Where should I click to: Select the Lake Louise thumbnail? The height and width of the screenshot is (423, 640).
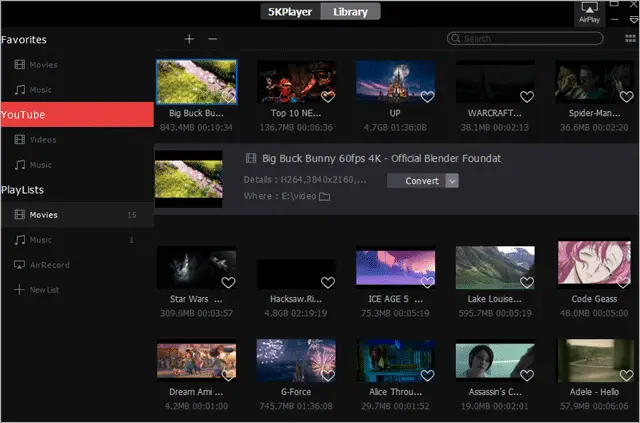(x=495, y=267)
